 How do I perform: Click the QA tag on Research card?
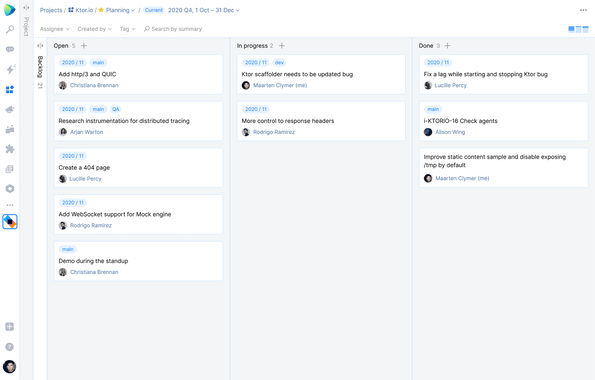pyautogui.click(x=115, y=109)
